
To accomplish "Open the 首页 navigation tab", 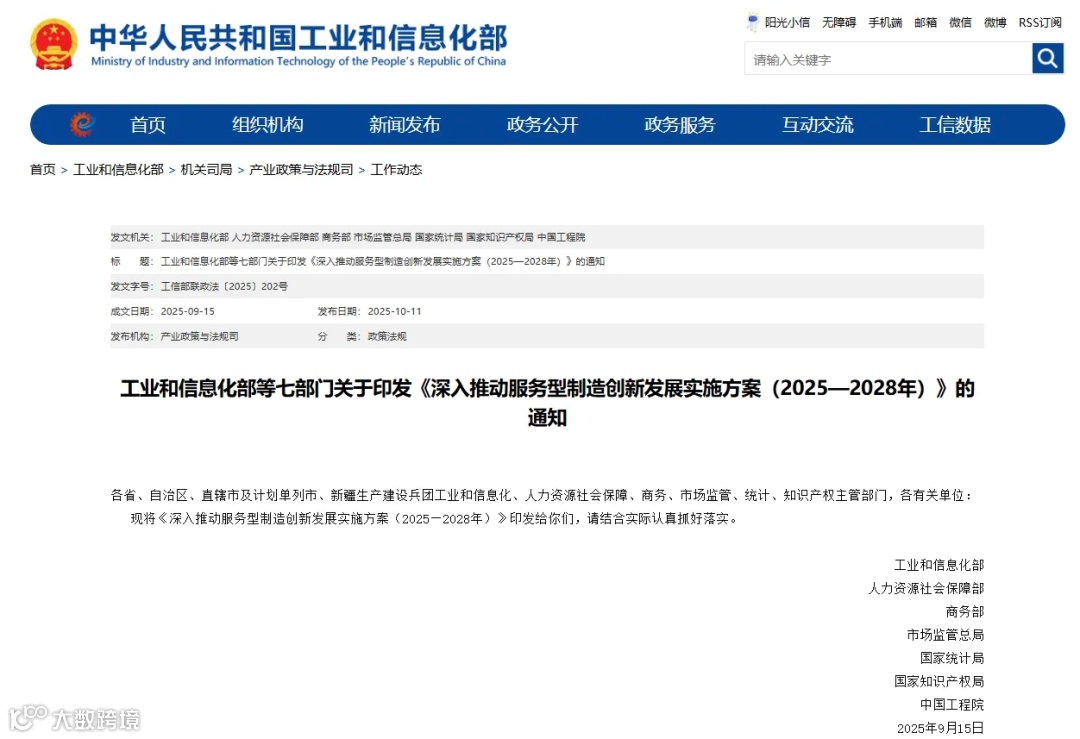I will (x=148, y=125).
